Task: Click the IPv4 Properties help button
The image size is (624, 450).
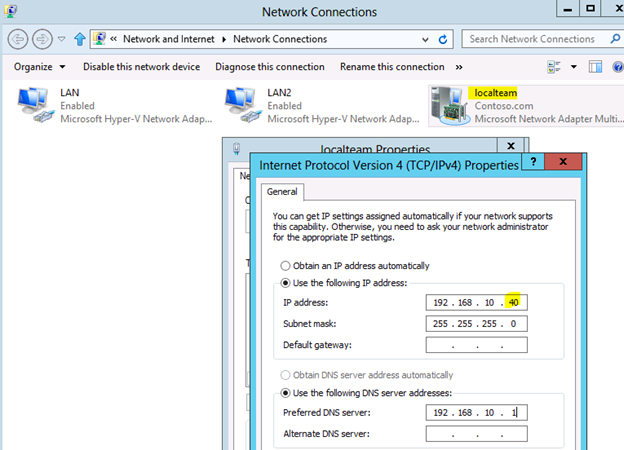Action: click(x=533, y=162)
